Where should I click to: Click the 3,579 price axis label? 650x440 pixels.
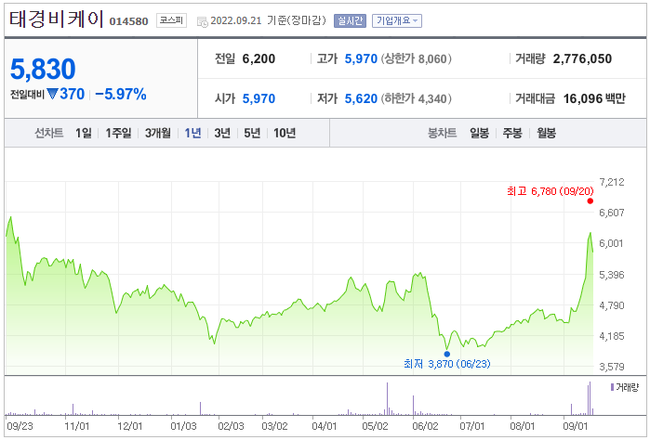pos(611,367)
